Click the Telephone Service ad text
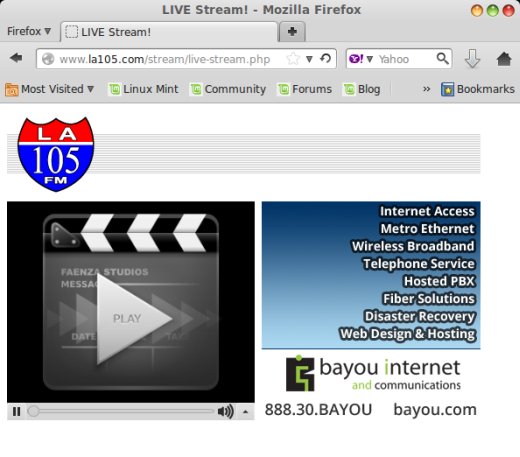 (419, 264)
